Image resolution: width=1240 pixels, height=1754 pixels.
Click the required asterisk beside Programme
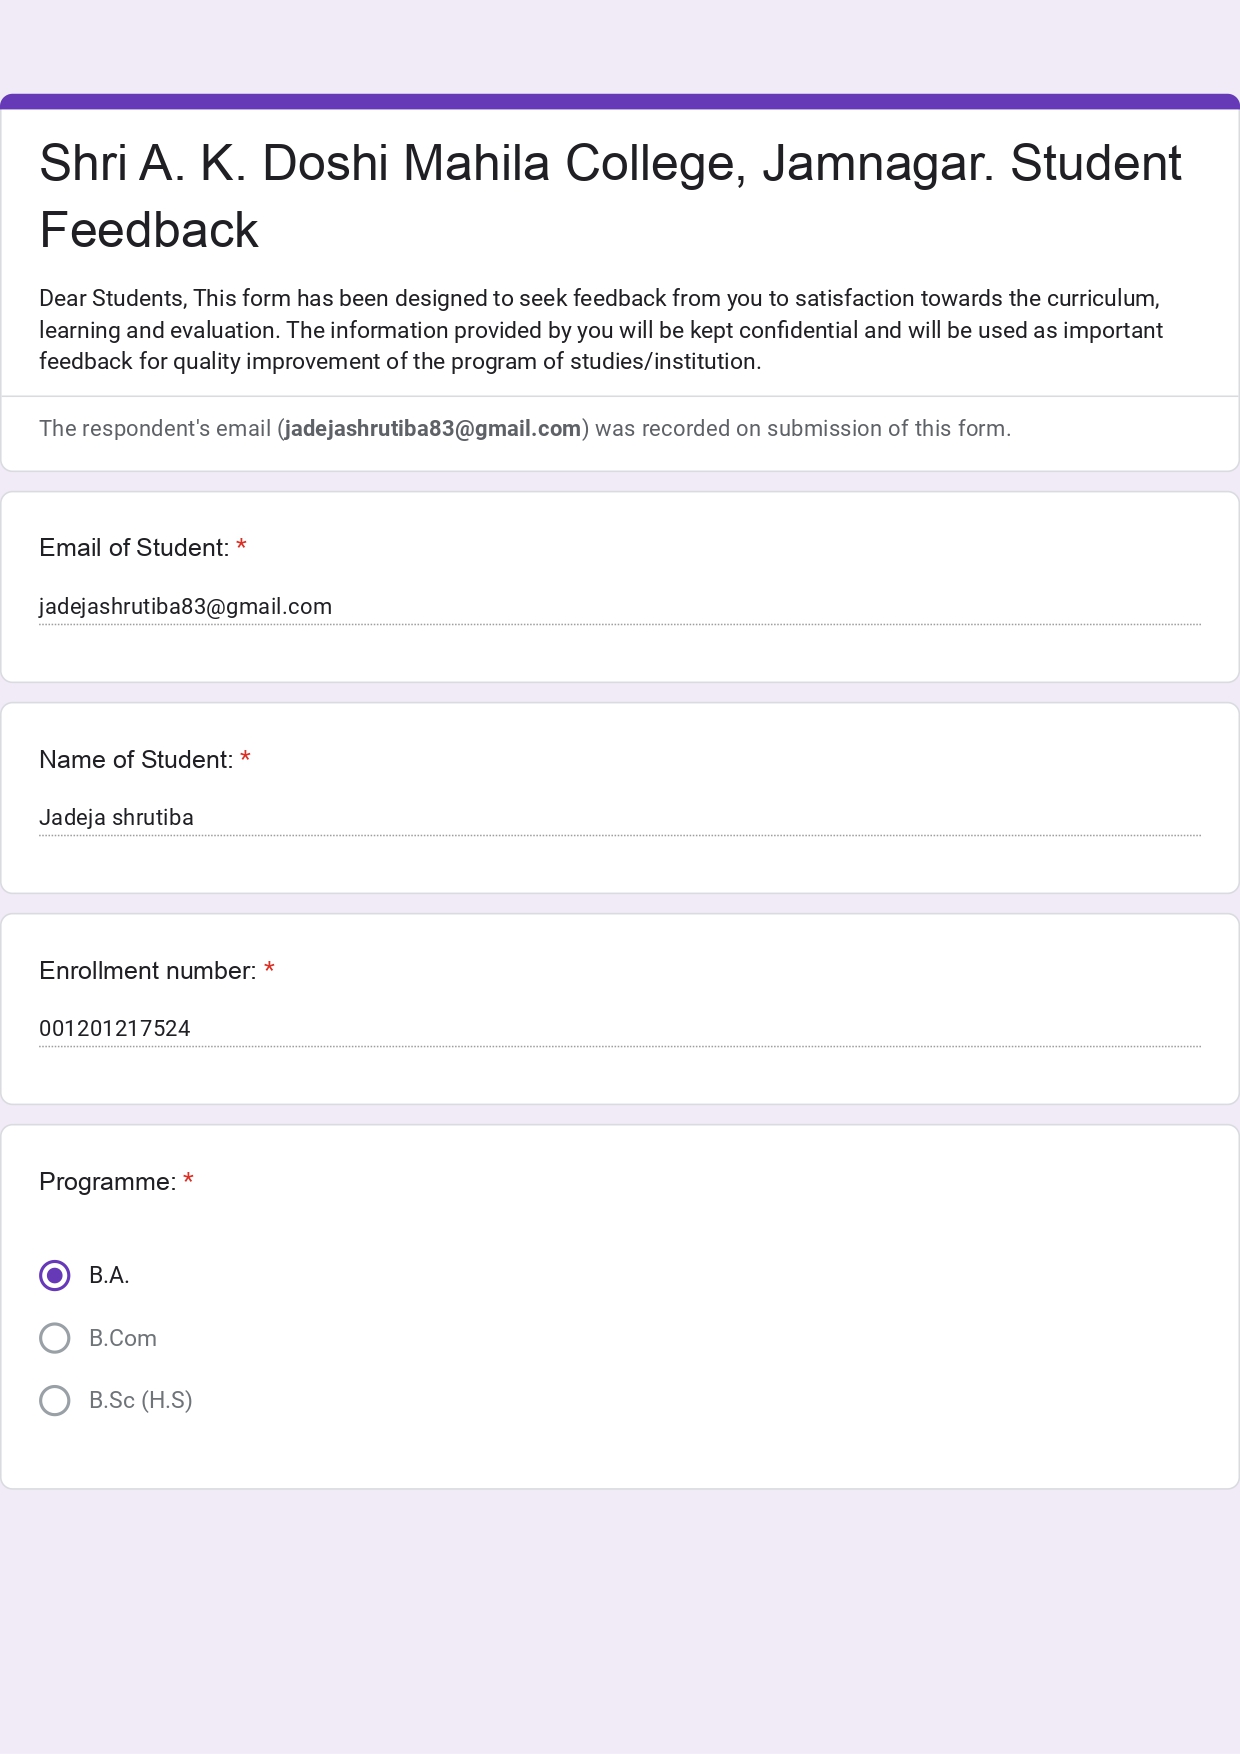(188, 1181)
